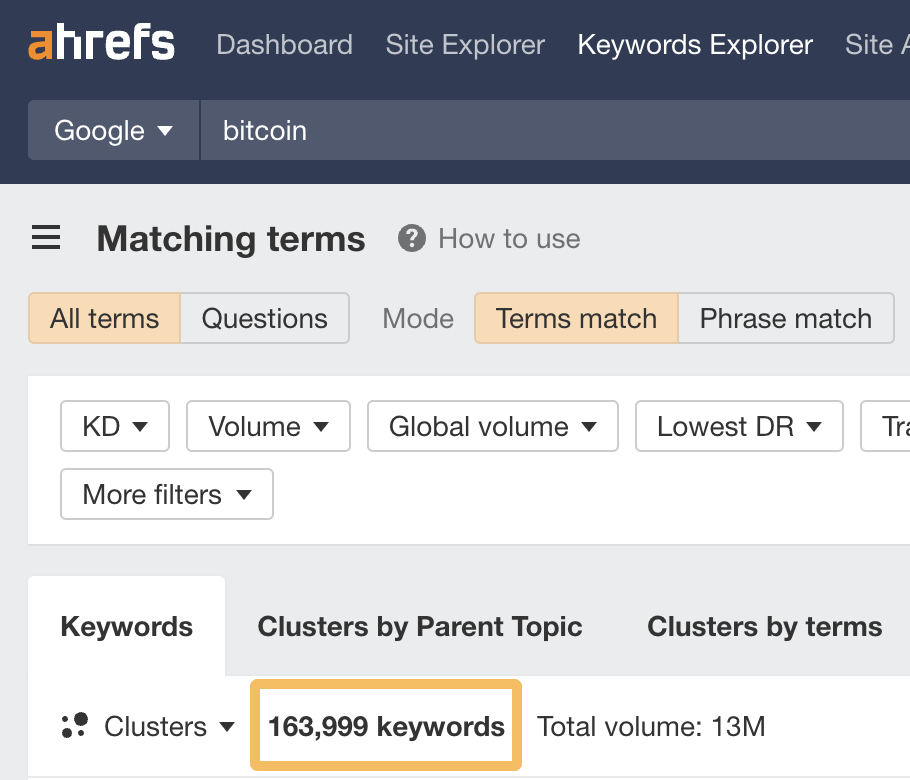Click the Clusters dots icon
This screenshot has width=910, height=780.
75,726
